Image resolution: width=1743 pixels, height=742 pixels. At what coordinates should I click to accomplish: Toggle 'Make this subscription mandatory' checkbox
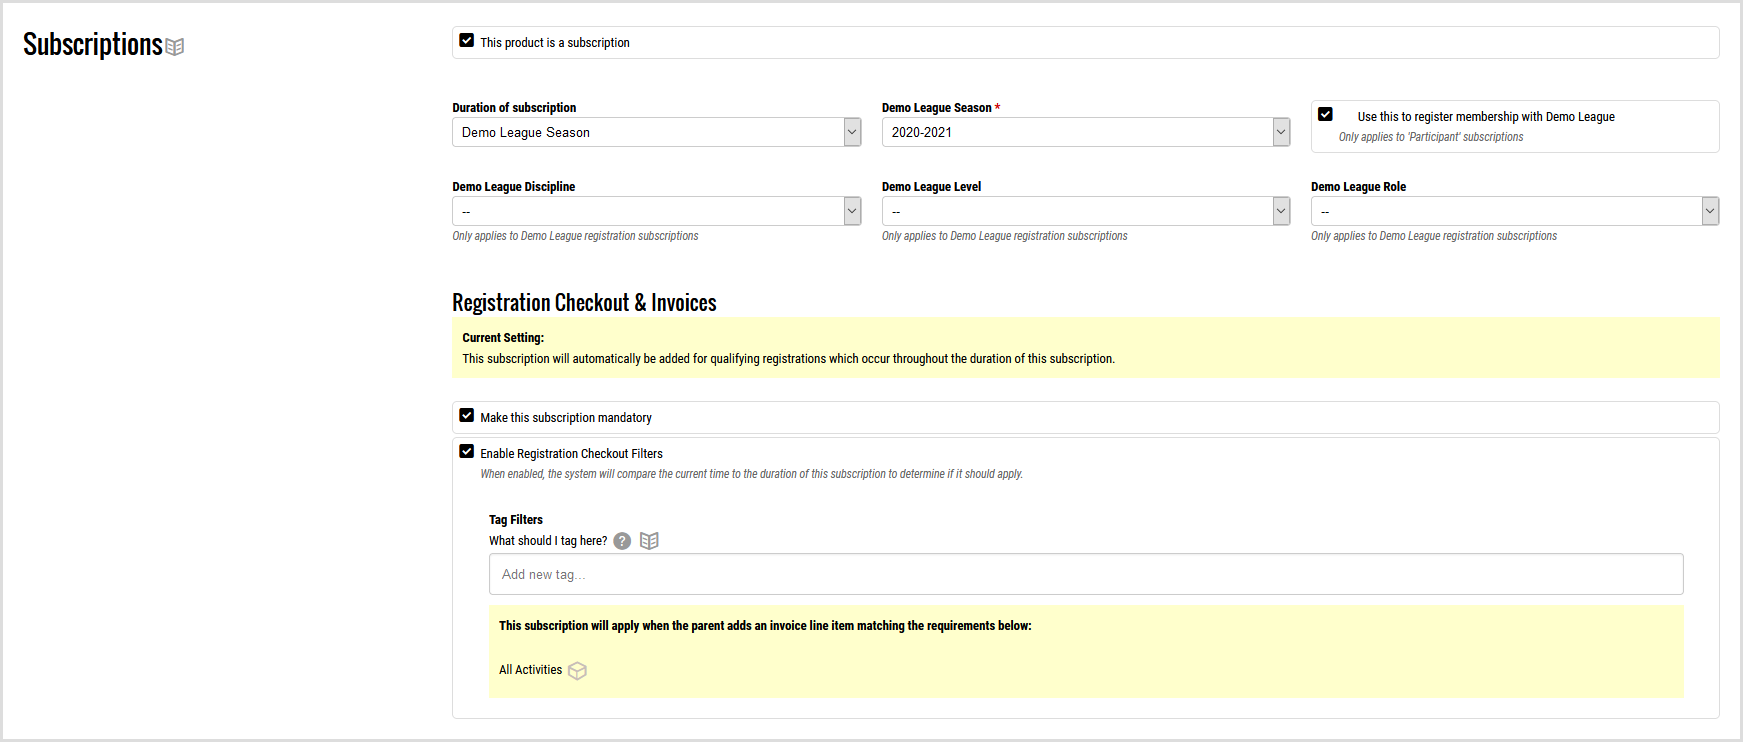coord(467,416)
